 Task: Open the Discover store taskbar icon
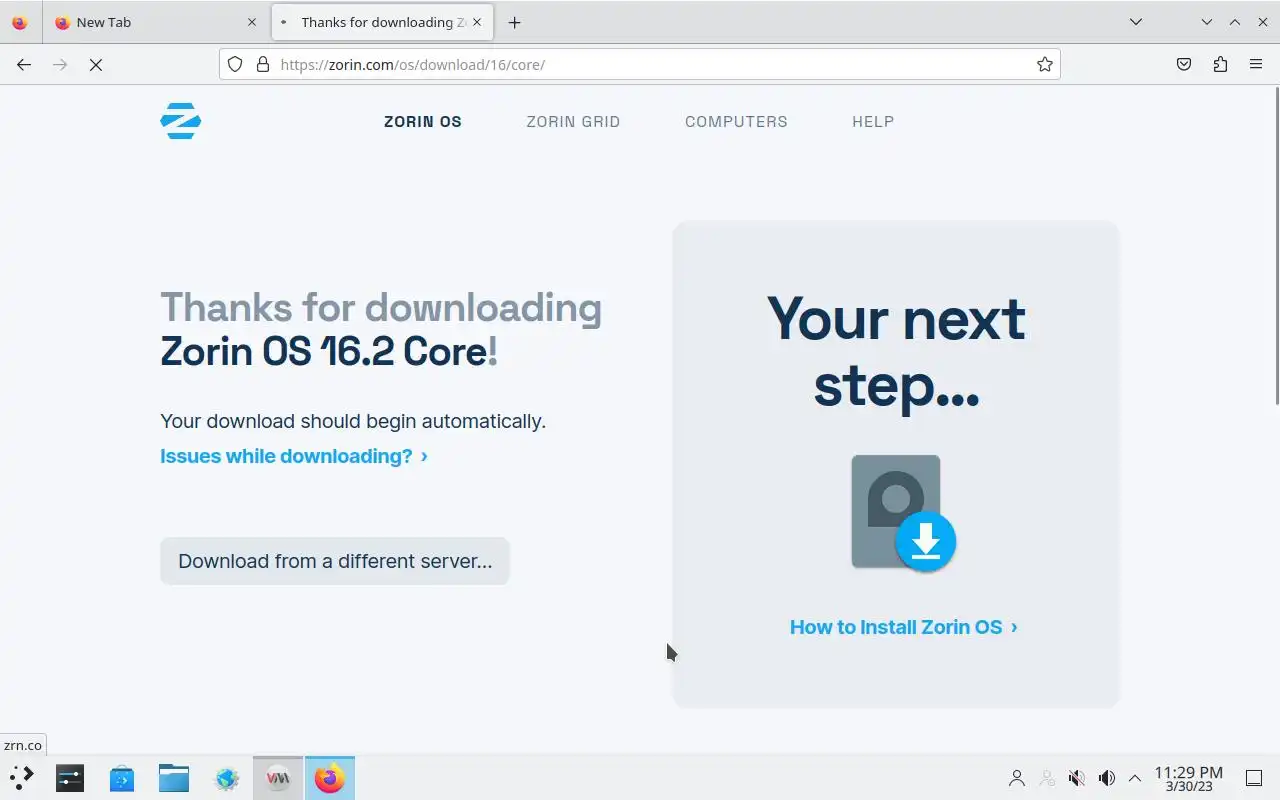(122, 777)
